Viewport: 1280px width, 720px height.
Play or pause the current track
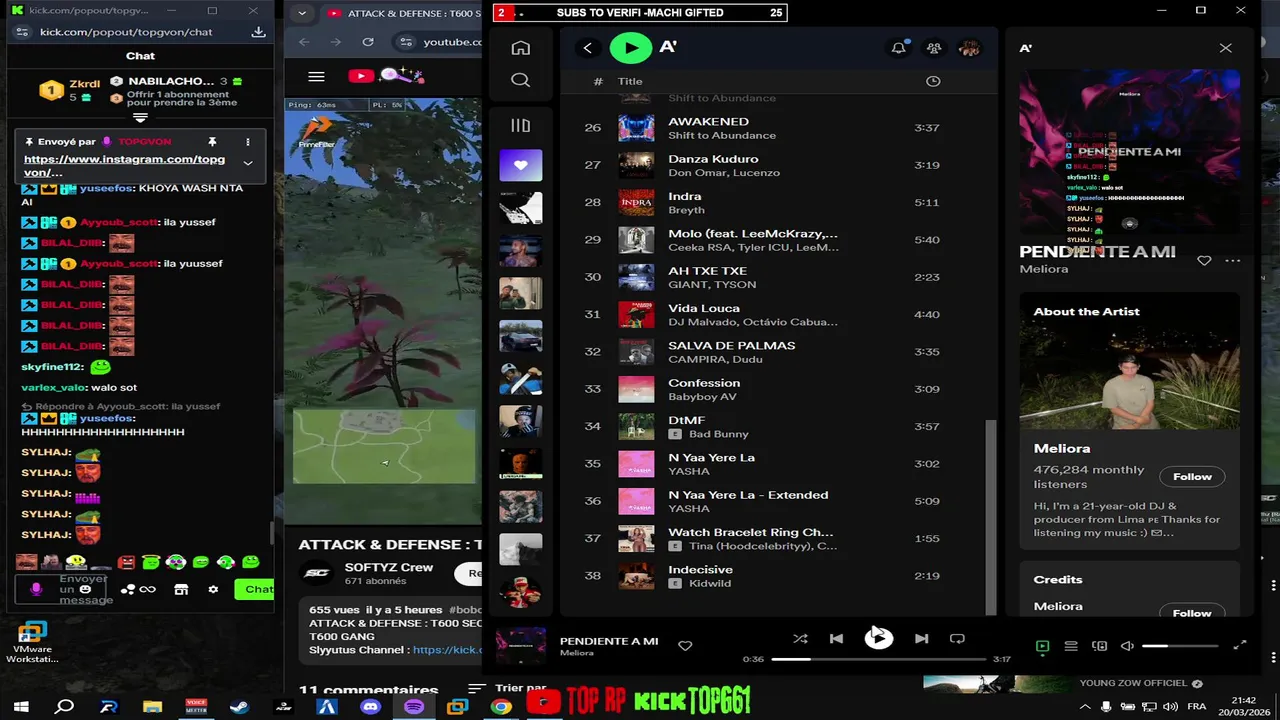[x=878, y=637]
